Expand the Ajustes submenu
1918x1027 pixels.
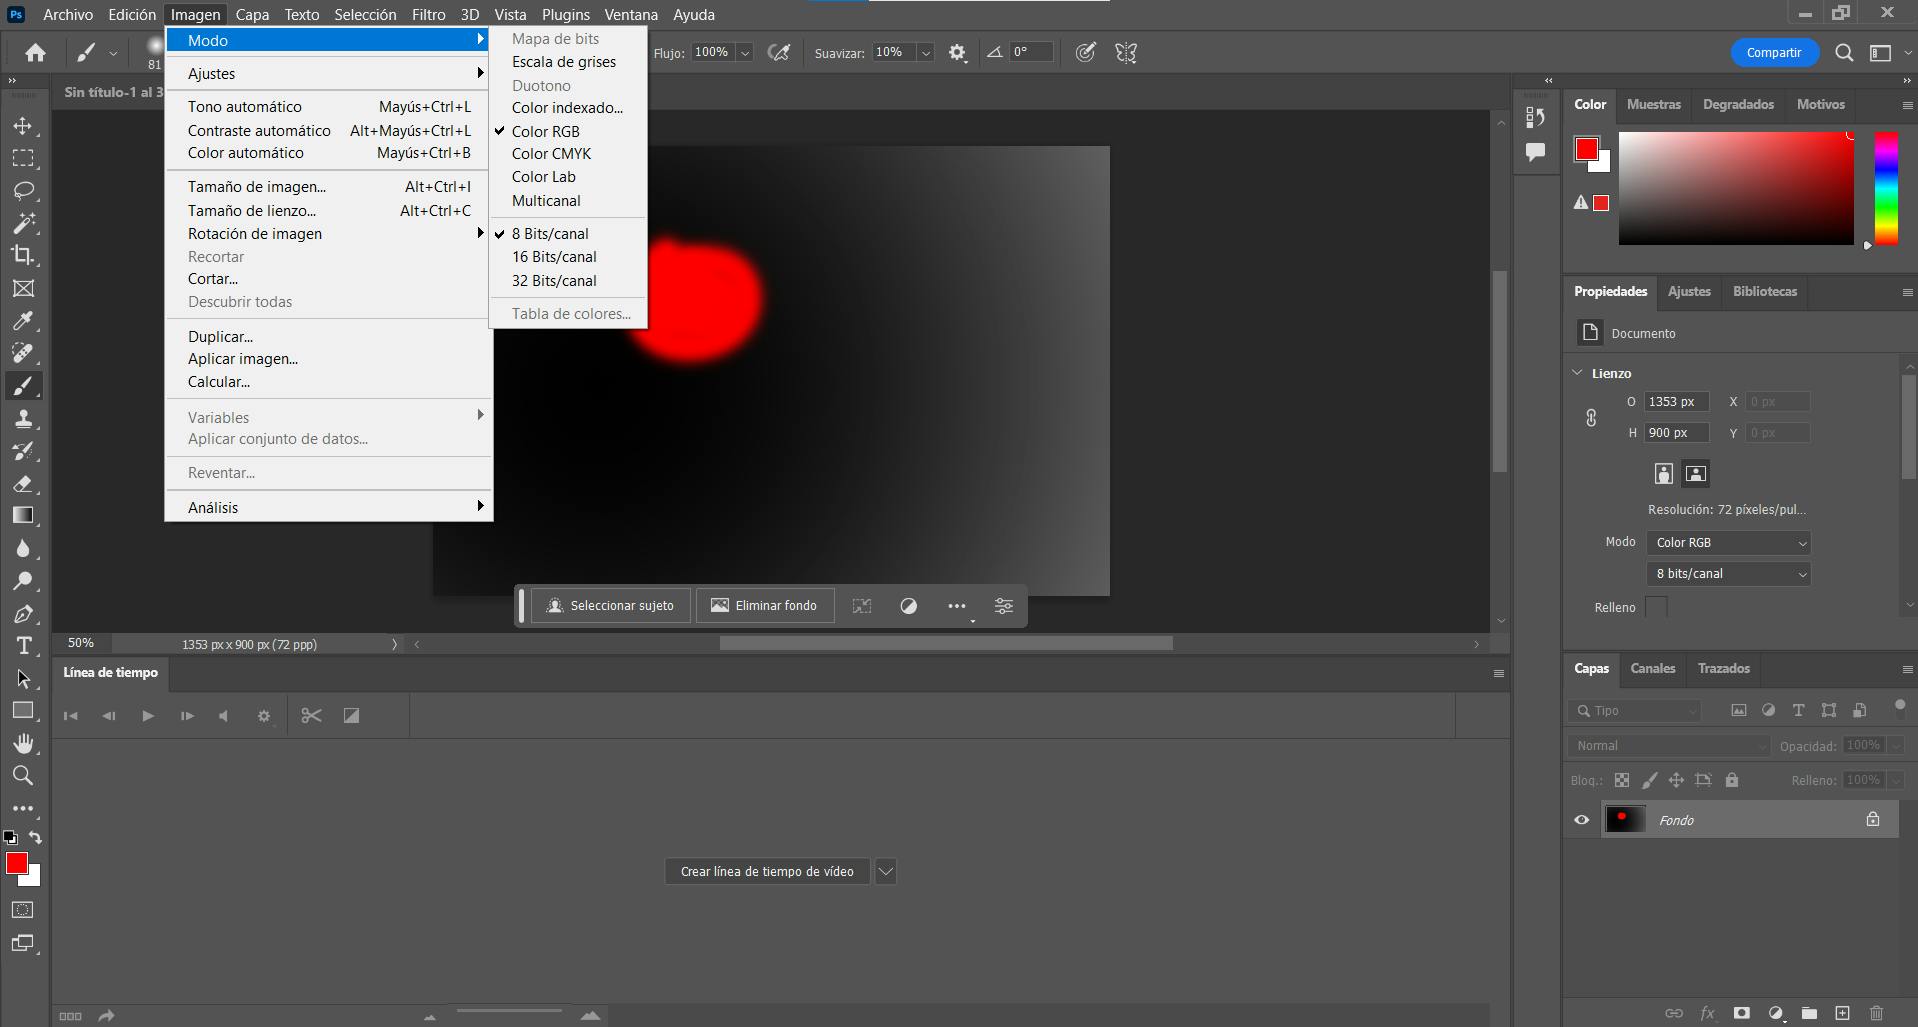click(329, 74)
